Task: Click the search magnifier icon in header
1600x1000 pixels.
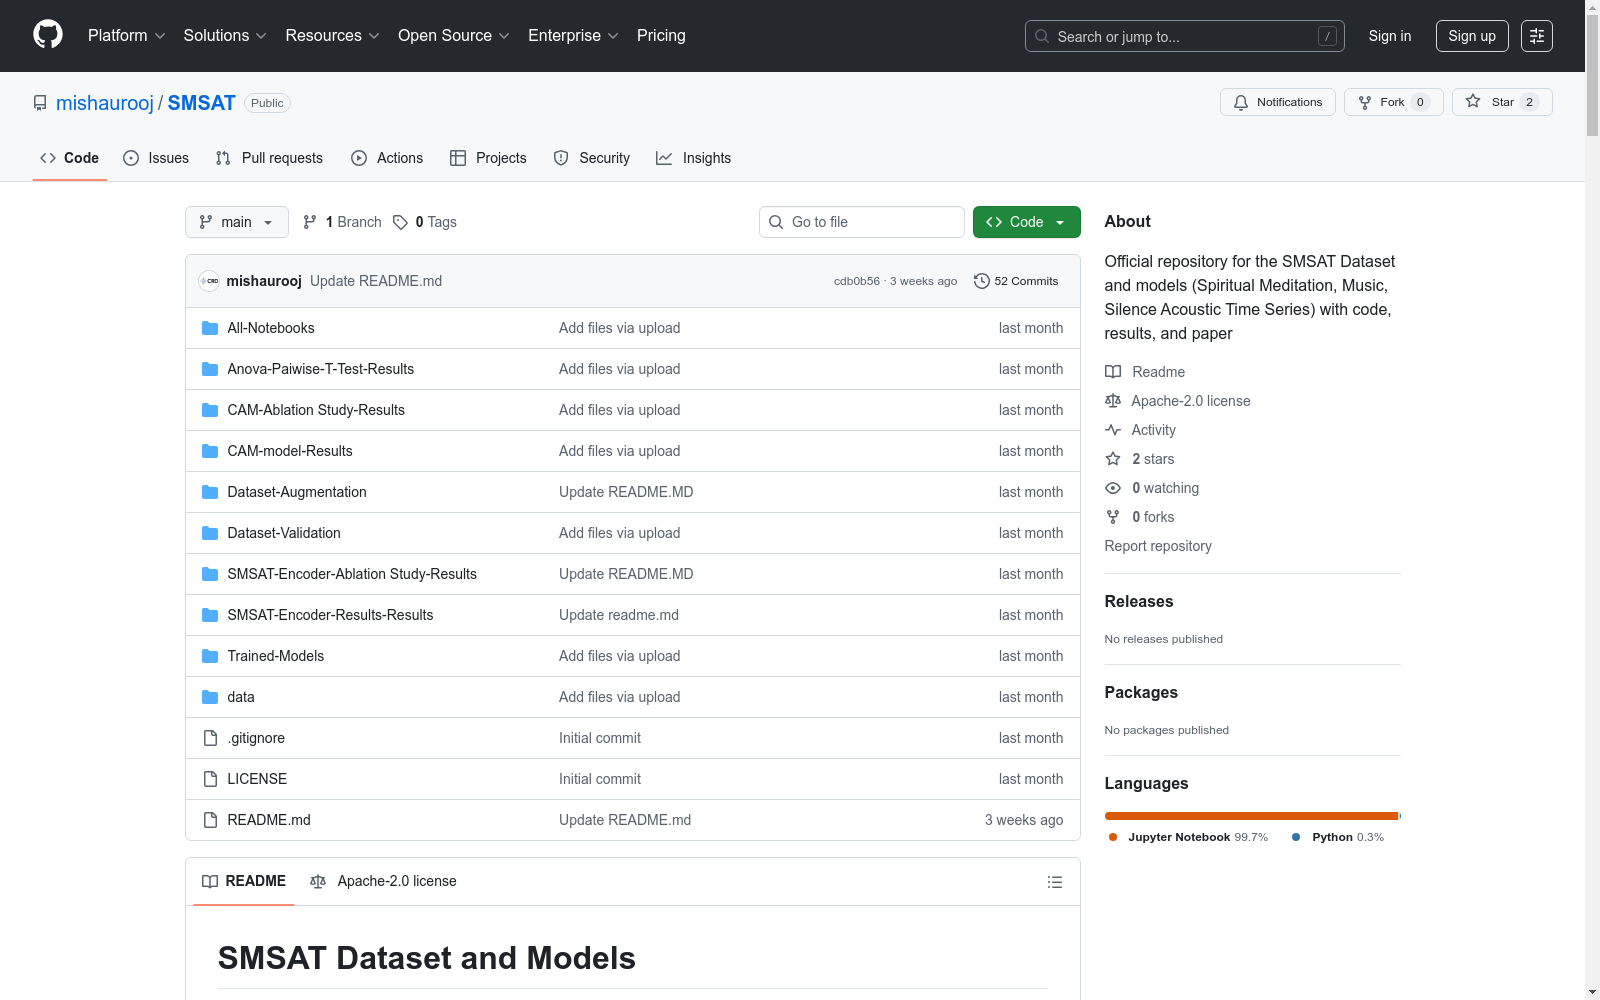Action: [1042, 36]
